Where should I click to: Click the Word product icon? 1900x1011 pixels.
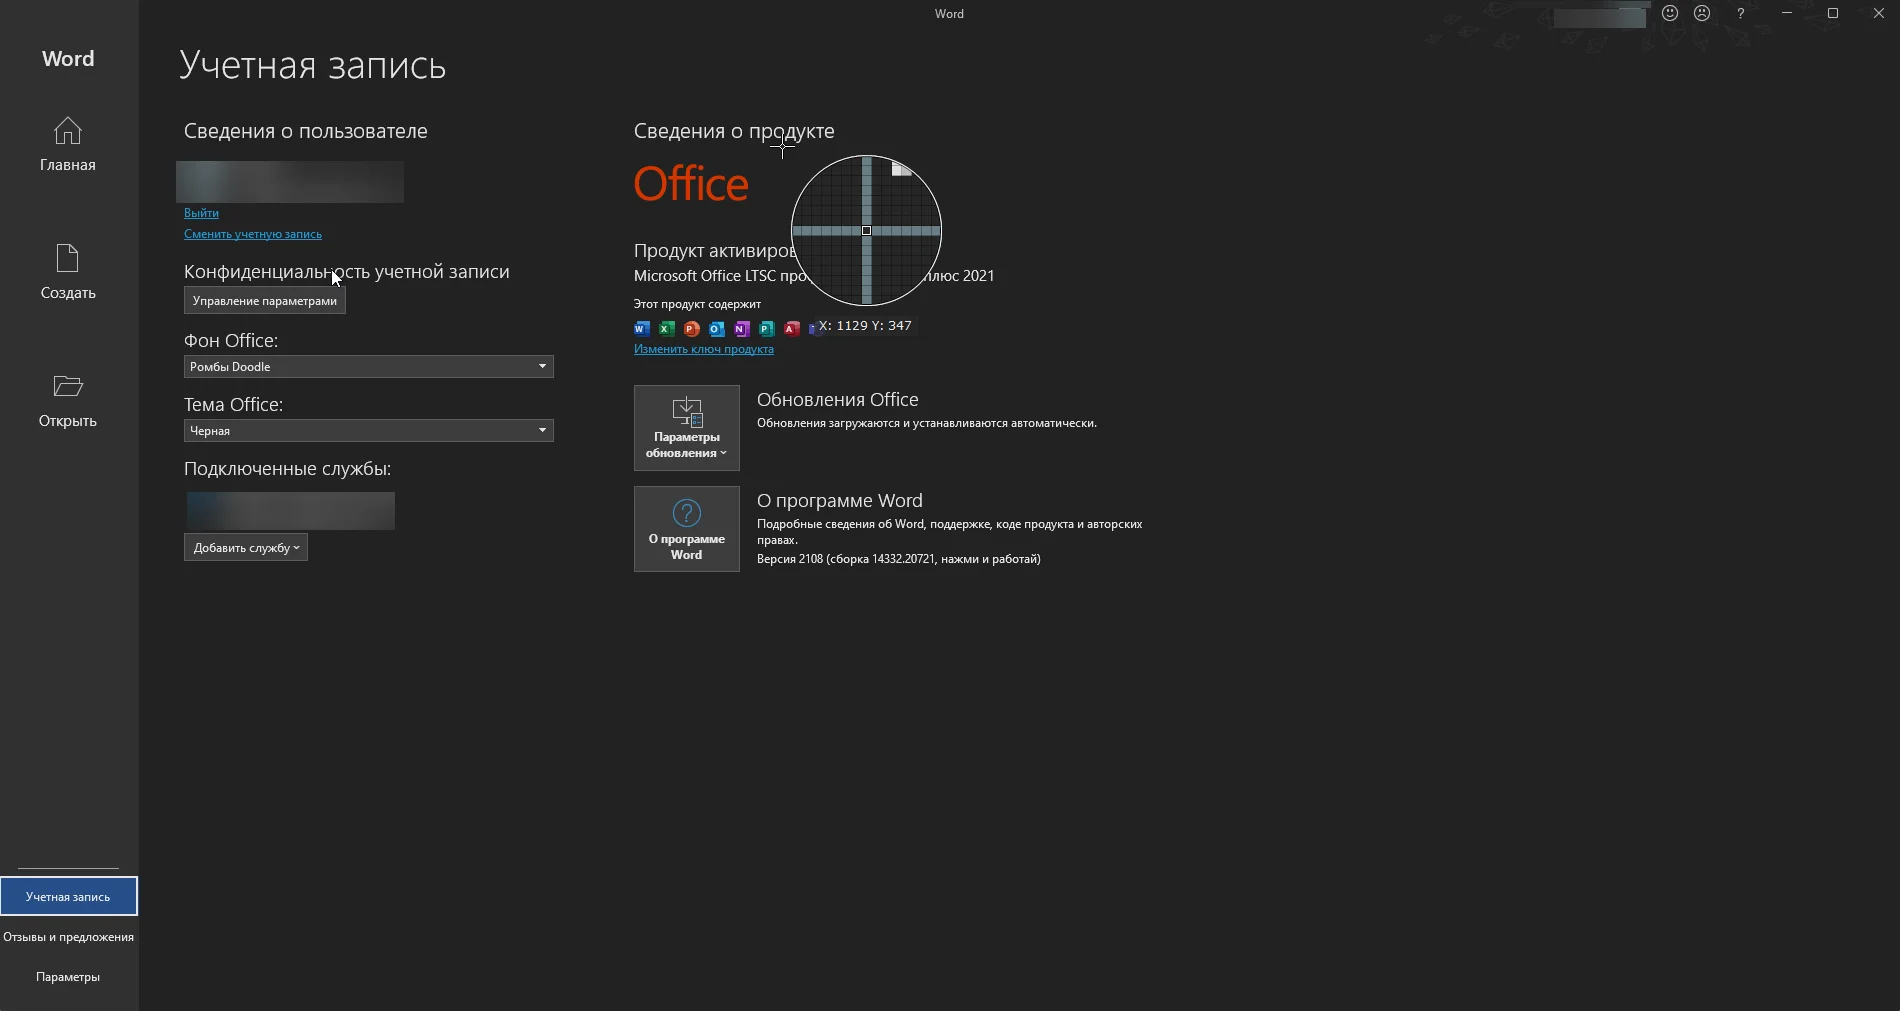642,328
